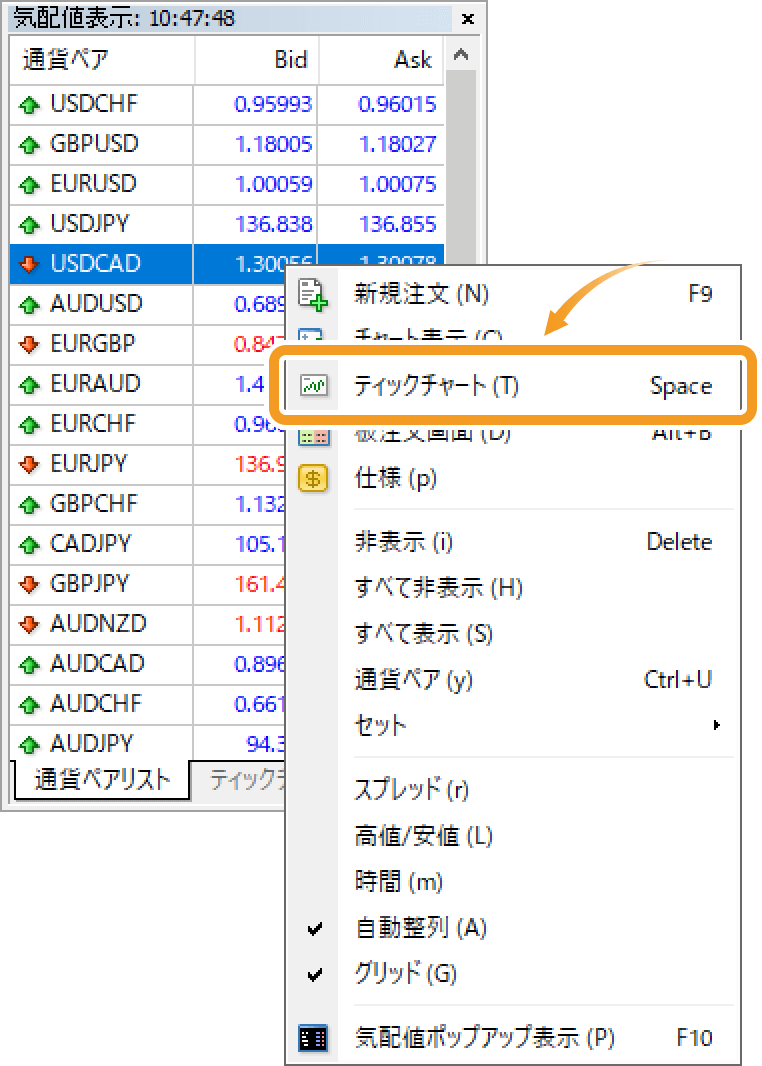The width and height of the screenshot is (762, 1066).
Task: Click the green up arrow beside AUDUSD
Action: (x=29, y=305)
